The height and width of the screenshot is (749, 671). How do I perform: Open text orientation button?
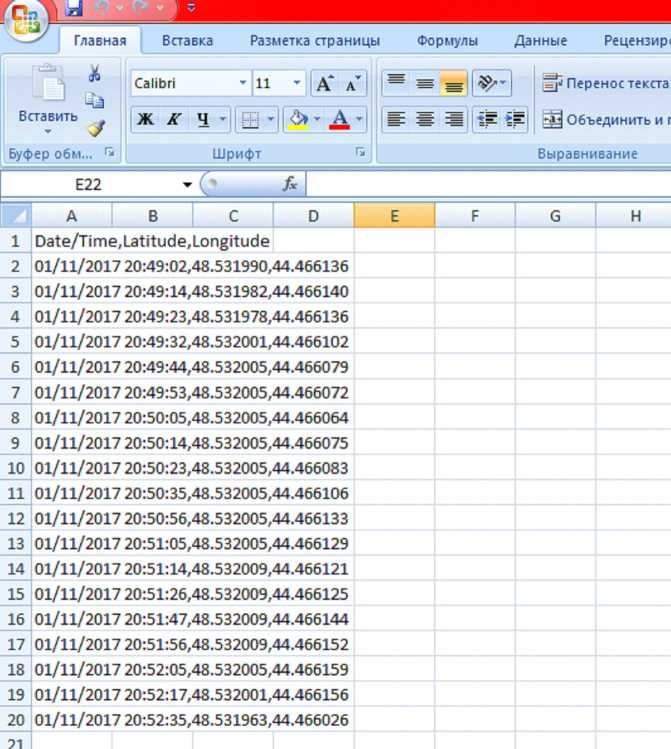(492, 84)
